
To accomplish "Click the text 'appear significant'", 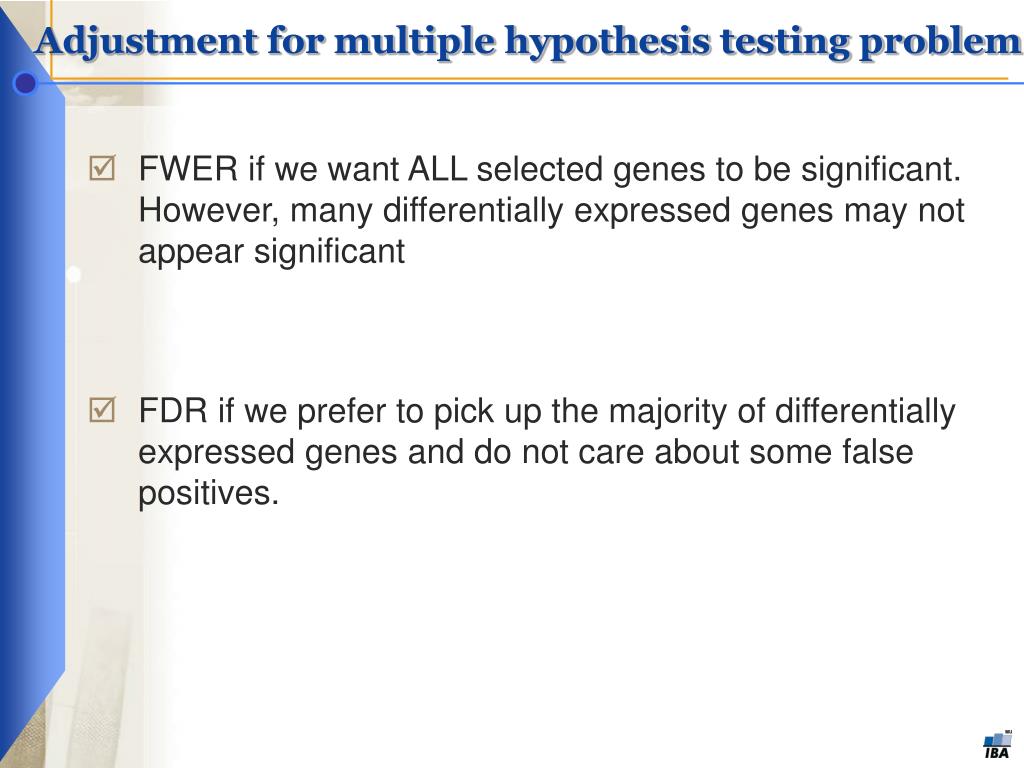I will coord(272,252).
